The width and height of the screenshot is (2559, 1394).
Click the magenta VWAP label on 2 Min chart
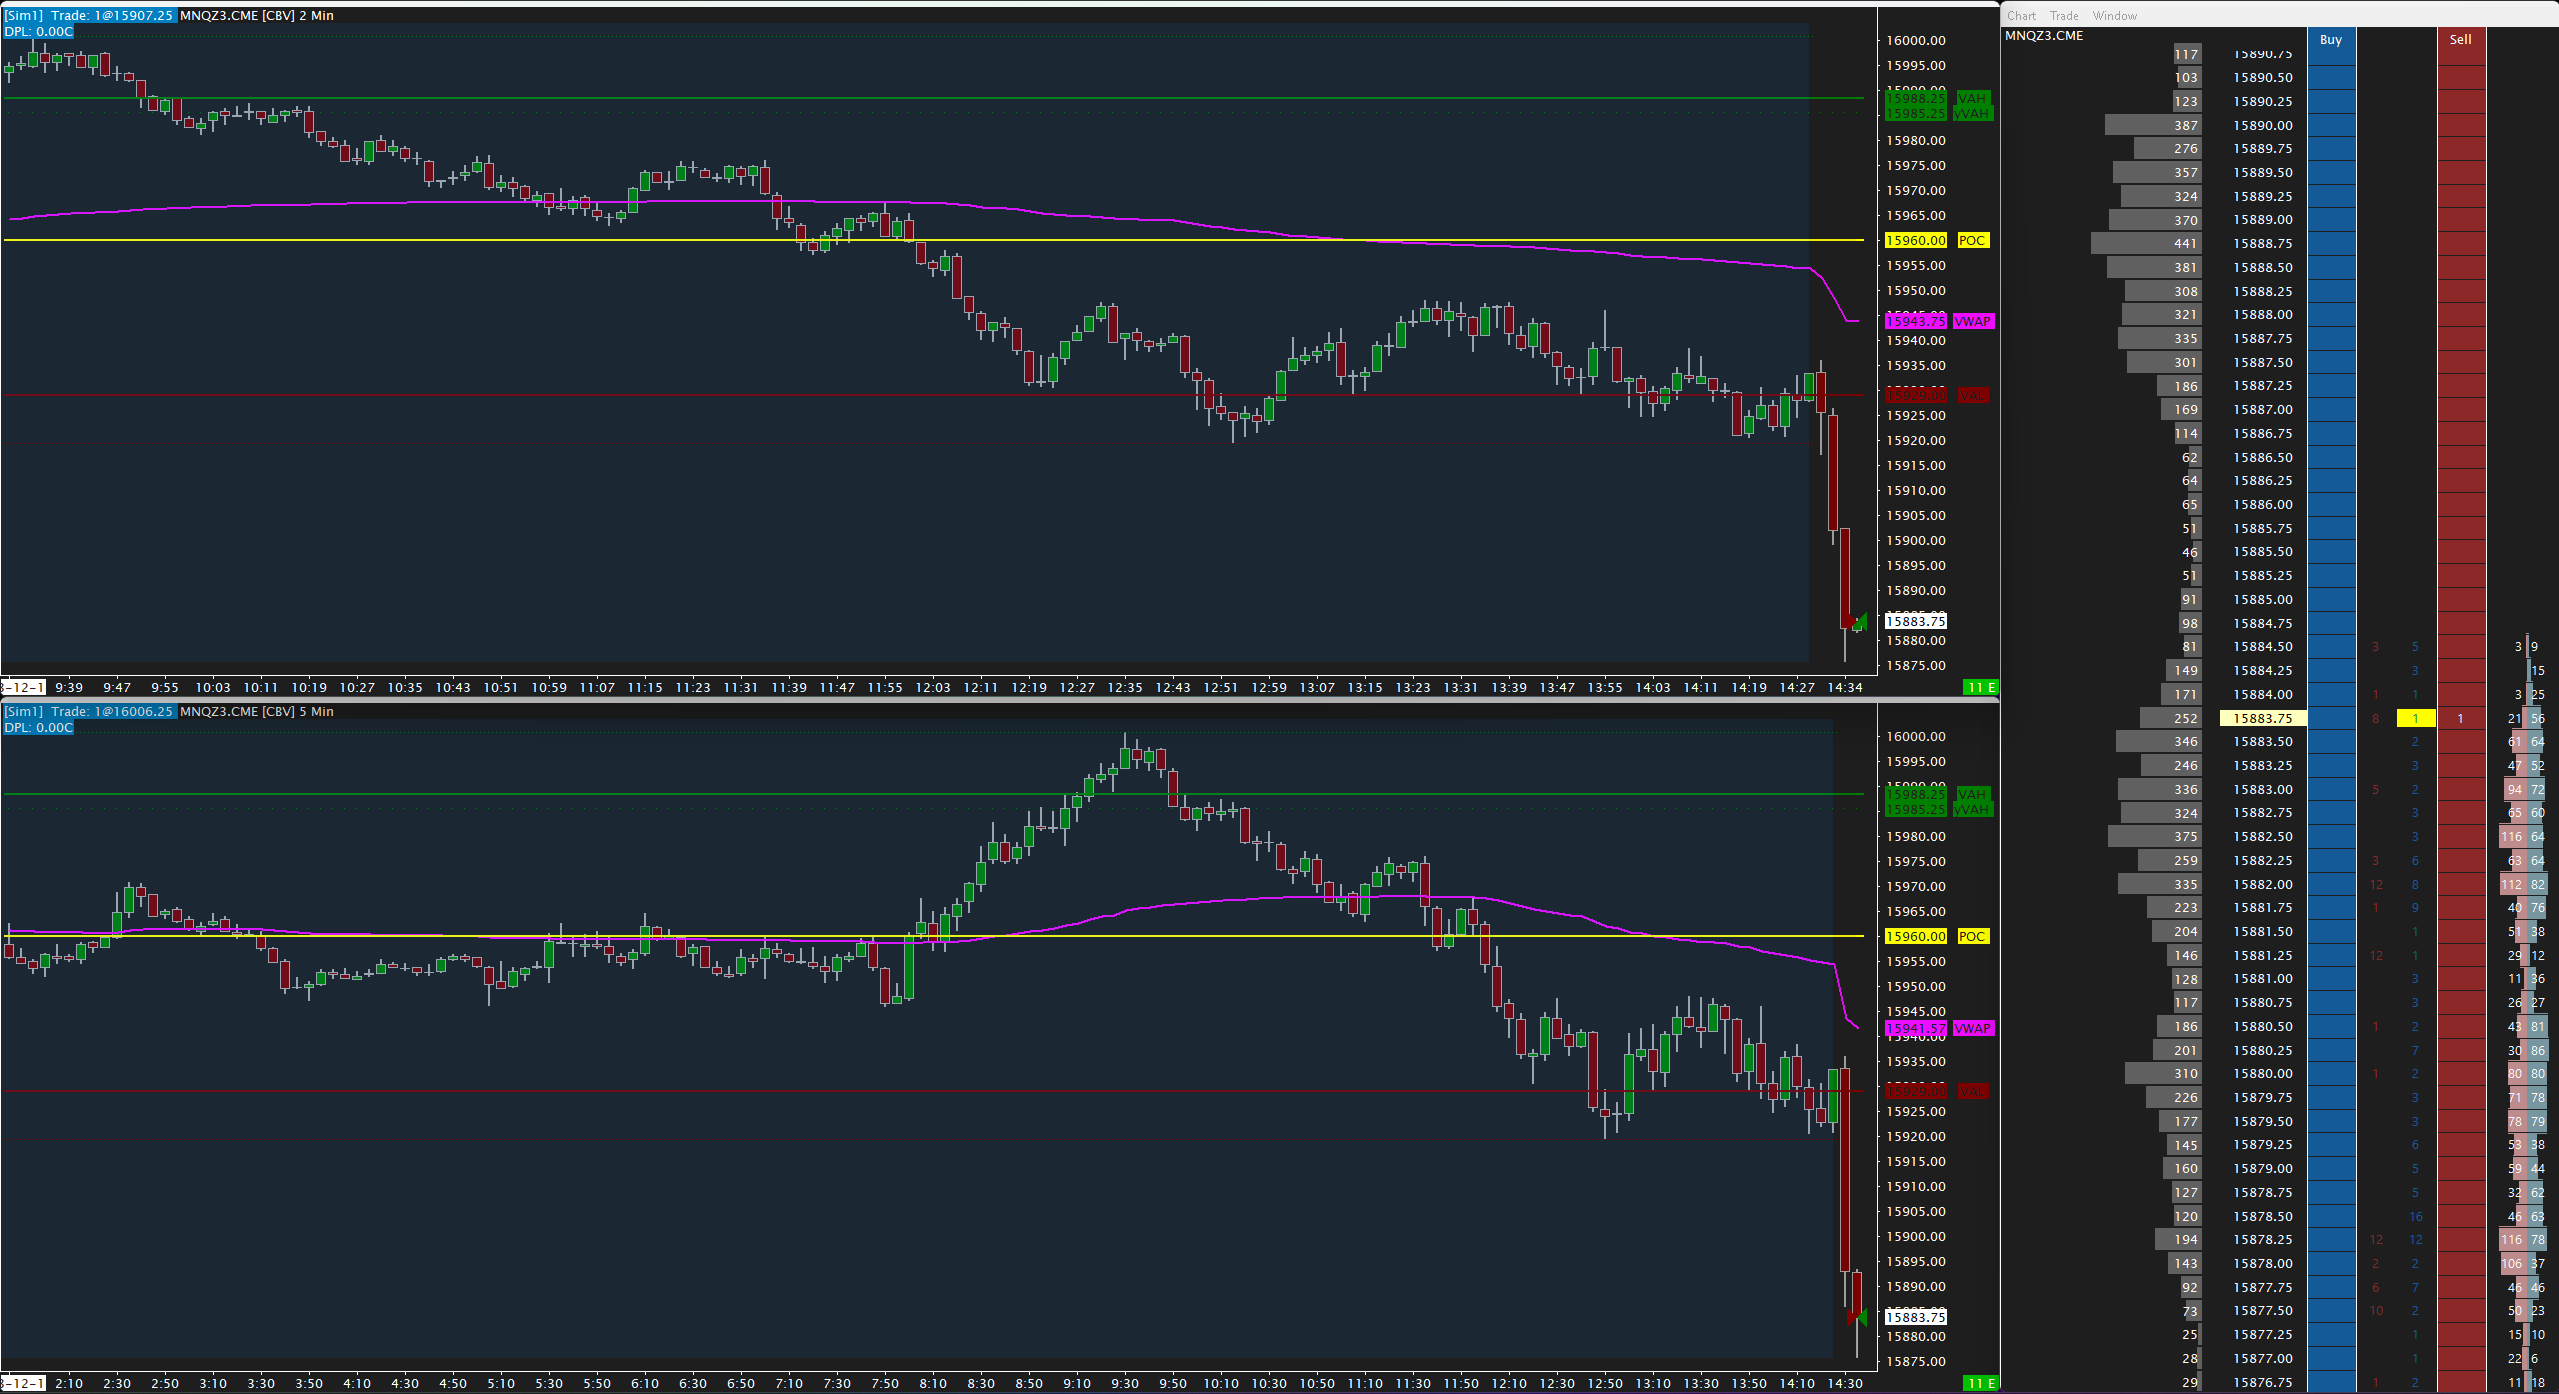1972,321
